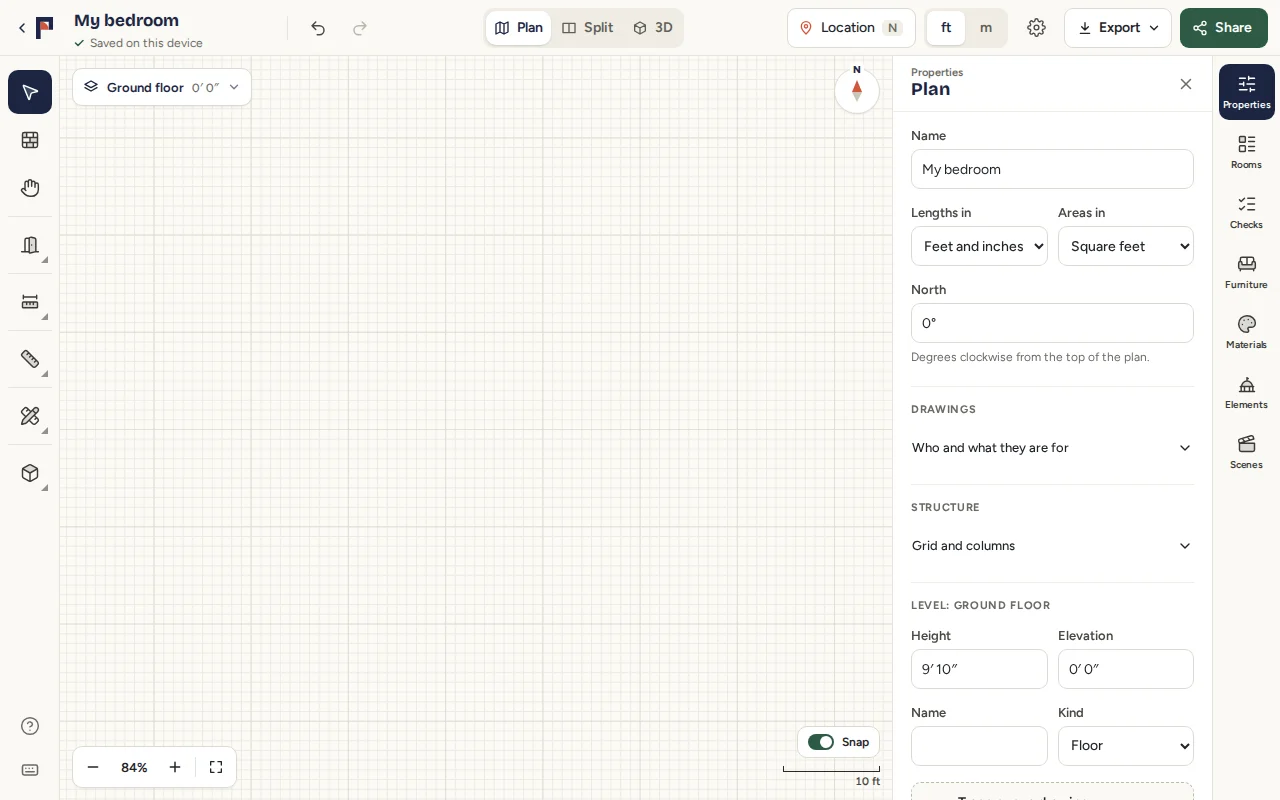Open the Rooms panel
This screenshot has width=1280, height=800.
1246,152
